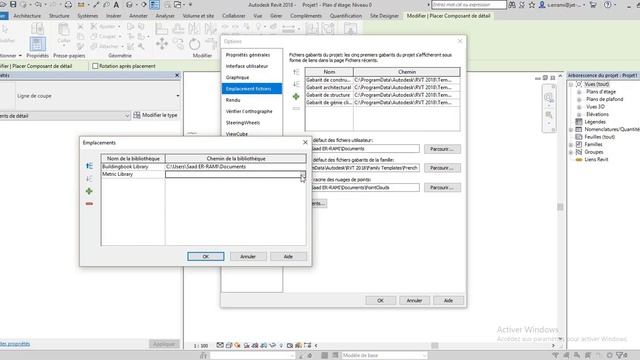Open the Ligne de coupe type selector dropdown
This screenshot has width=640, height=360.
tap(178, 96)
